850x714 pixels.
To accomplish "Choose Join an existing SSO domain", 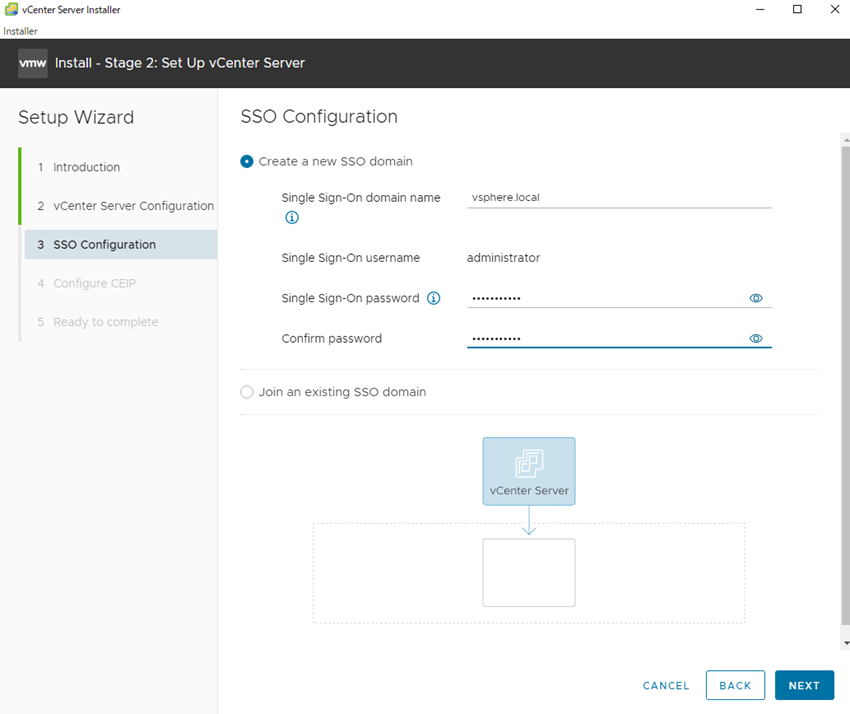I will click(247, 392).
